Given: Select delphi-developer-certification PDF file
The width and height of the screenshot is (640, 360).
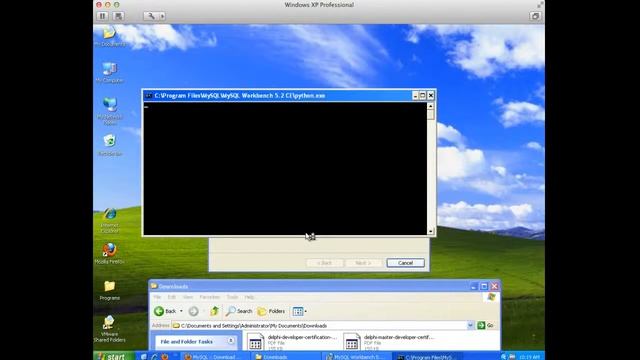Looking at the screenshot, I should 293,342.
